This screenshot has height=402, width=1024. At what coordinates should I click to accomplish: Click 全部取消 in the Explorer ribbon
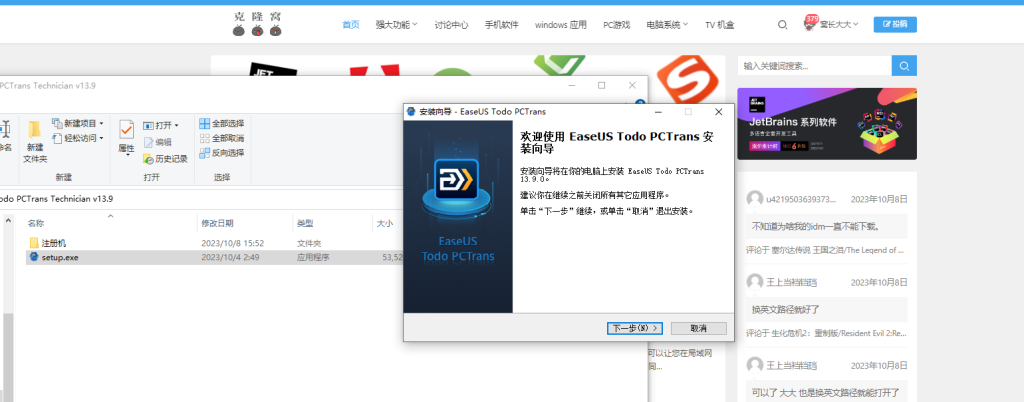[222, 138]
